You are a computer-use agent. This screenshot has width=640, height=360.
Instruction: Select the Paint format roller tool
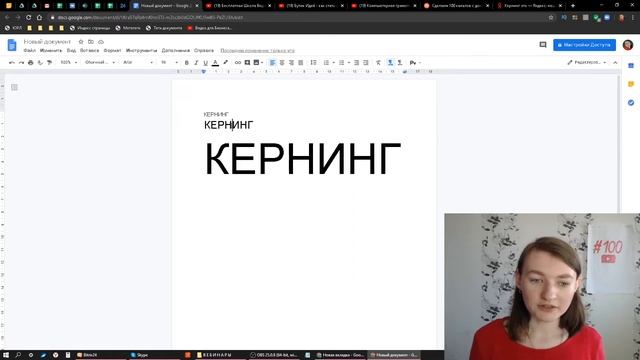click(49, 62)
